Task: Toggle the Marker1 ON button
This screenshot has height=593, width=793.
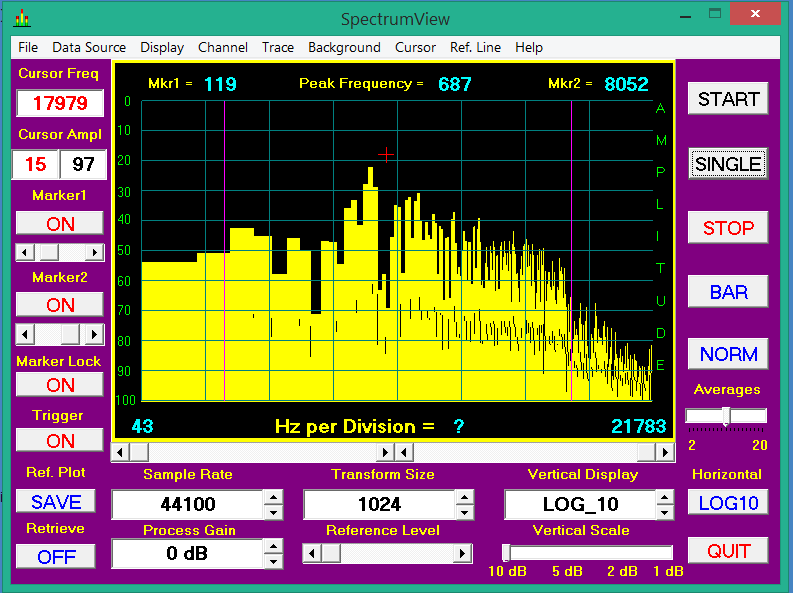Action: (x=60, y=223)
